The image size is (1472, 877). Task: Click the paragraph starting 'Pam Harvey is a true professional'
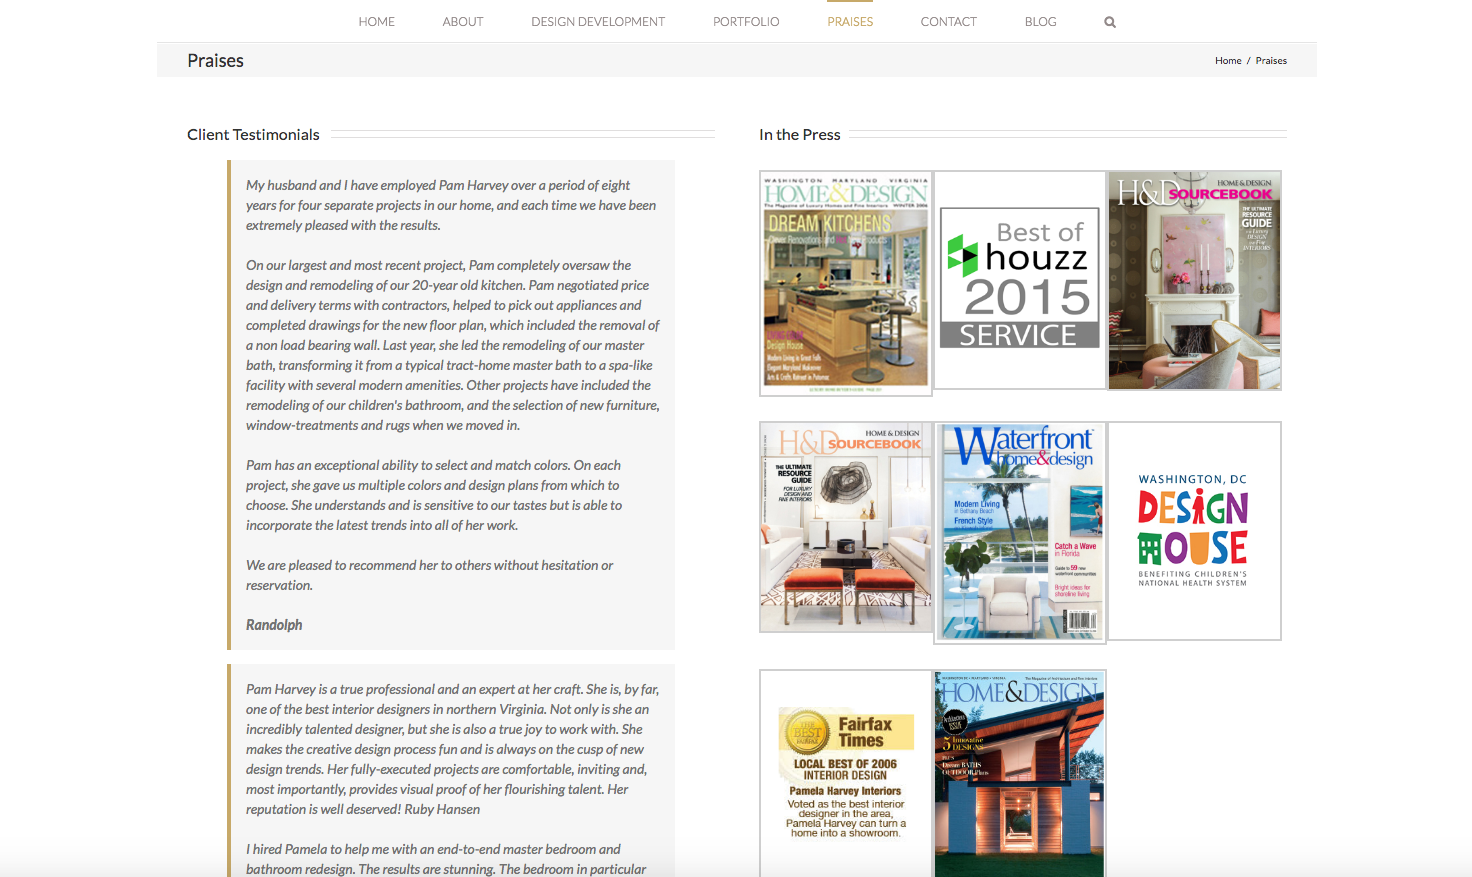point(453,749)
